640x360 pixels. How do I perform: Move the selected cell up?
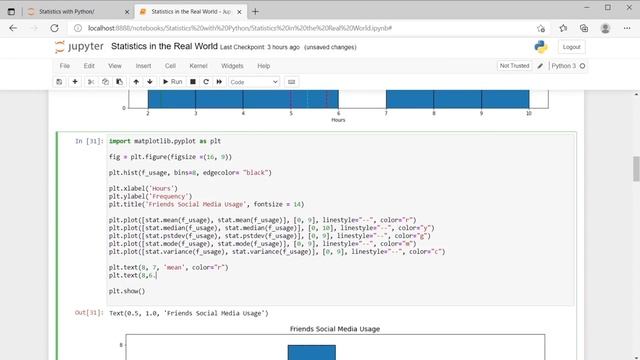coord(136,82)
